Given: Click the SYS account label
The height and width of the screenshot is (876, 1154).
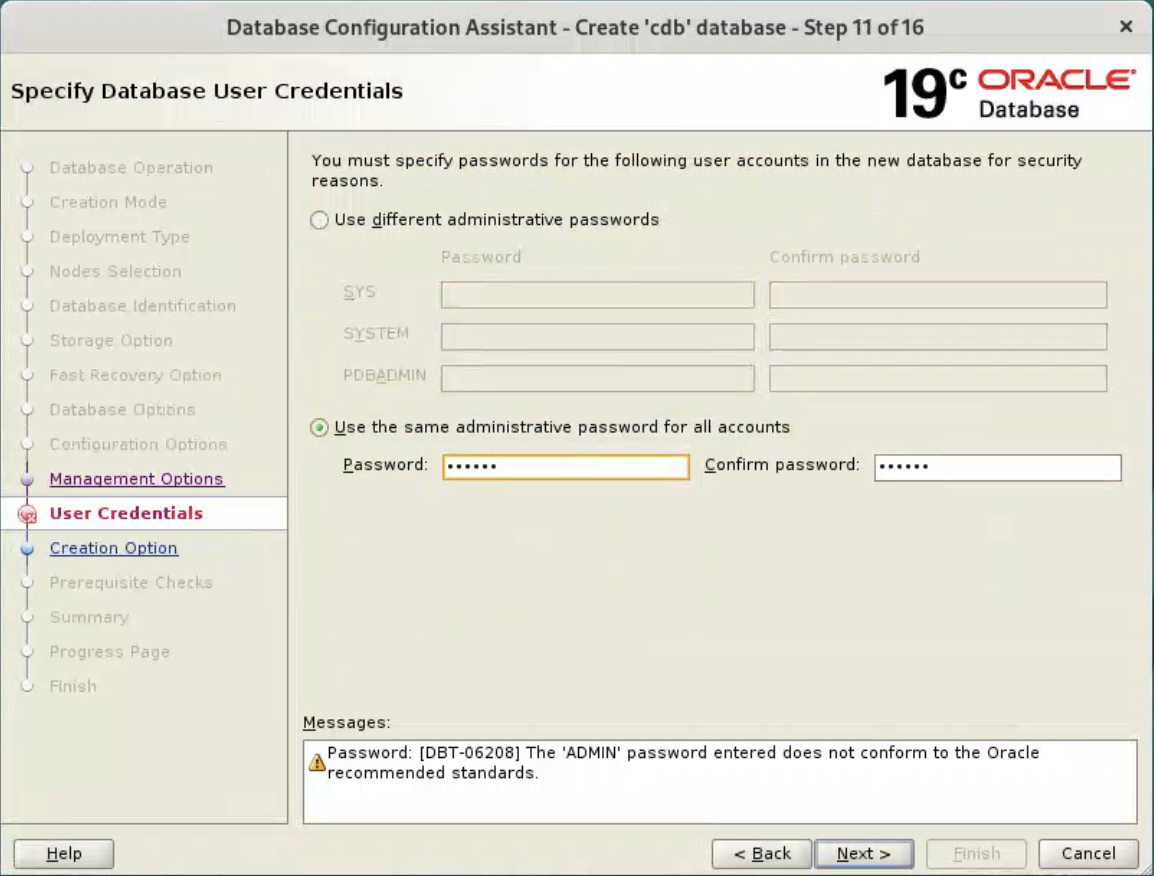Looking at the screenshot, I should pyautogui.click(x=359, y=292).
